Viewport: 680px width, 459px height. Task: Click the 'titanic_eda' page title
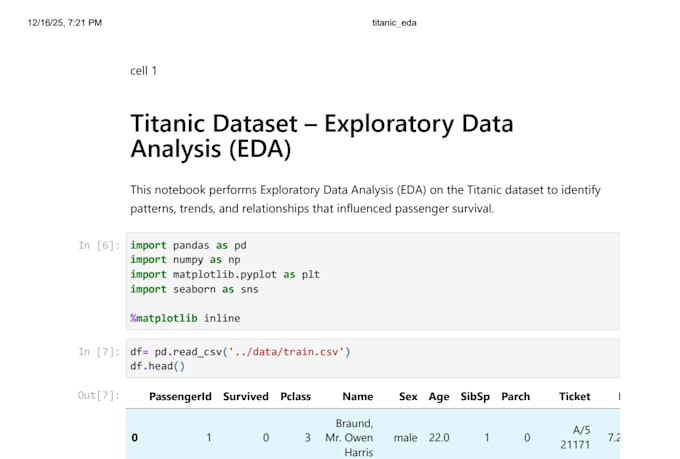[x=394, y=23]
